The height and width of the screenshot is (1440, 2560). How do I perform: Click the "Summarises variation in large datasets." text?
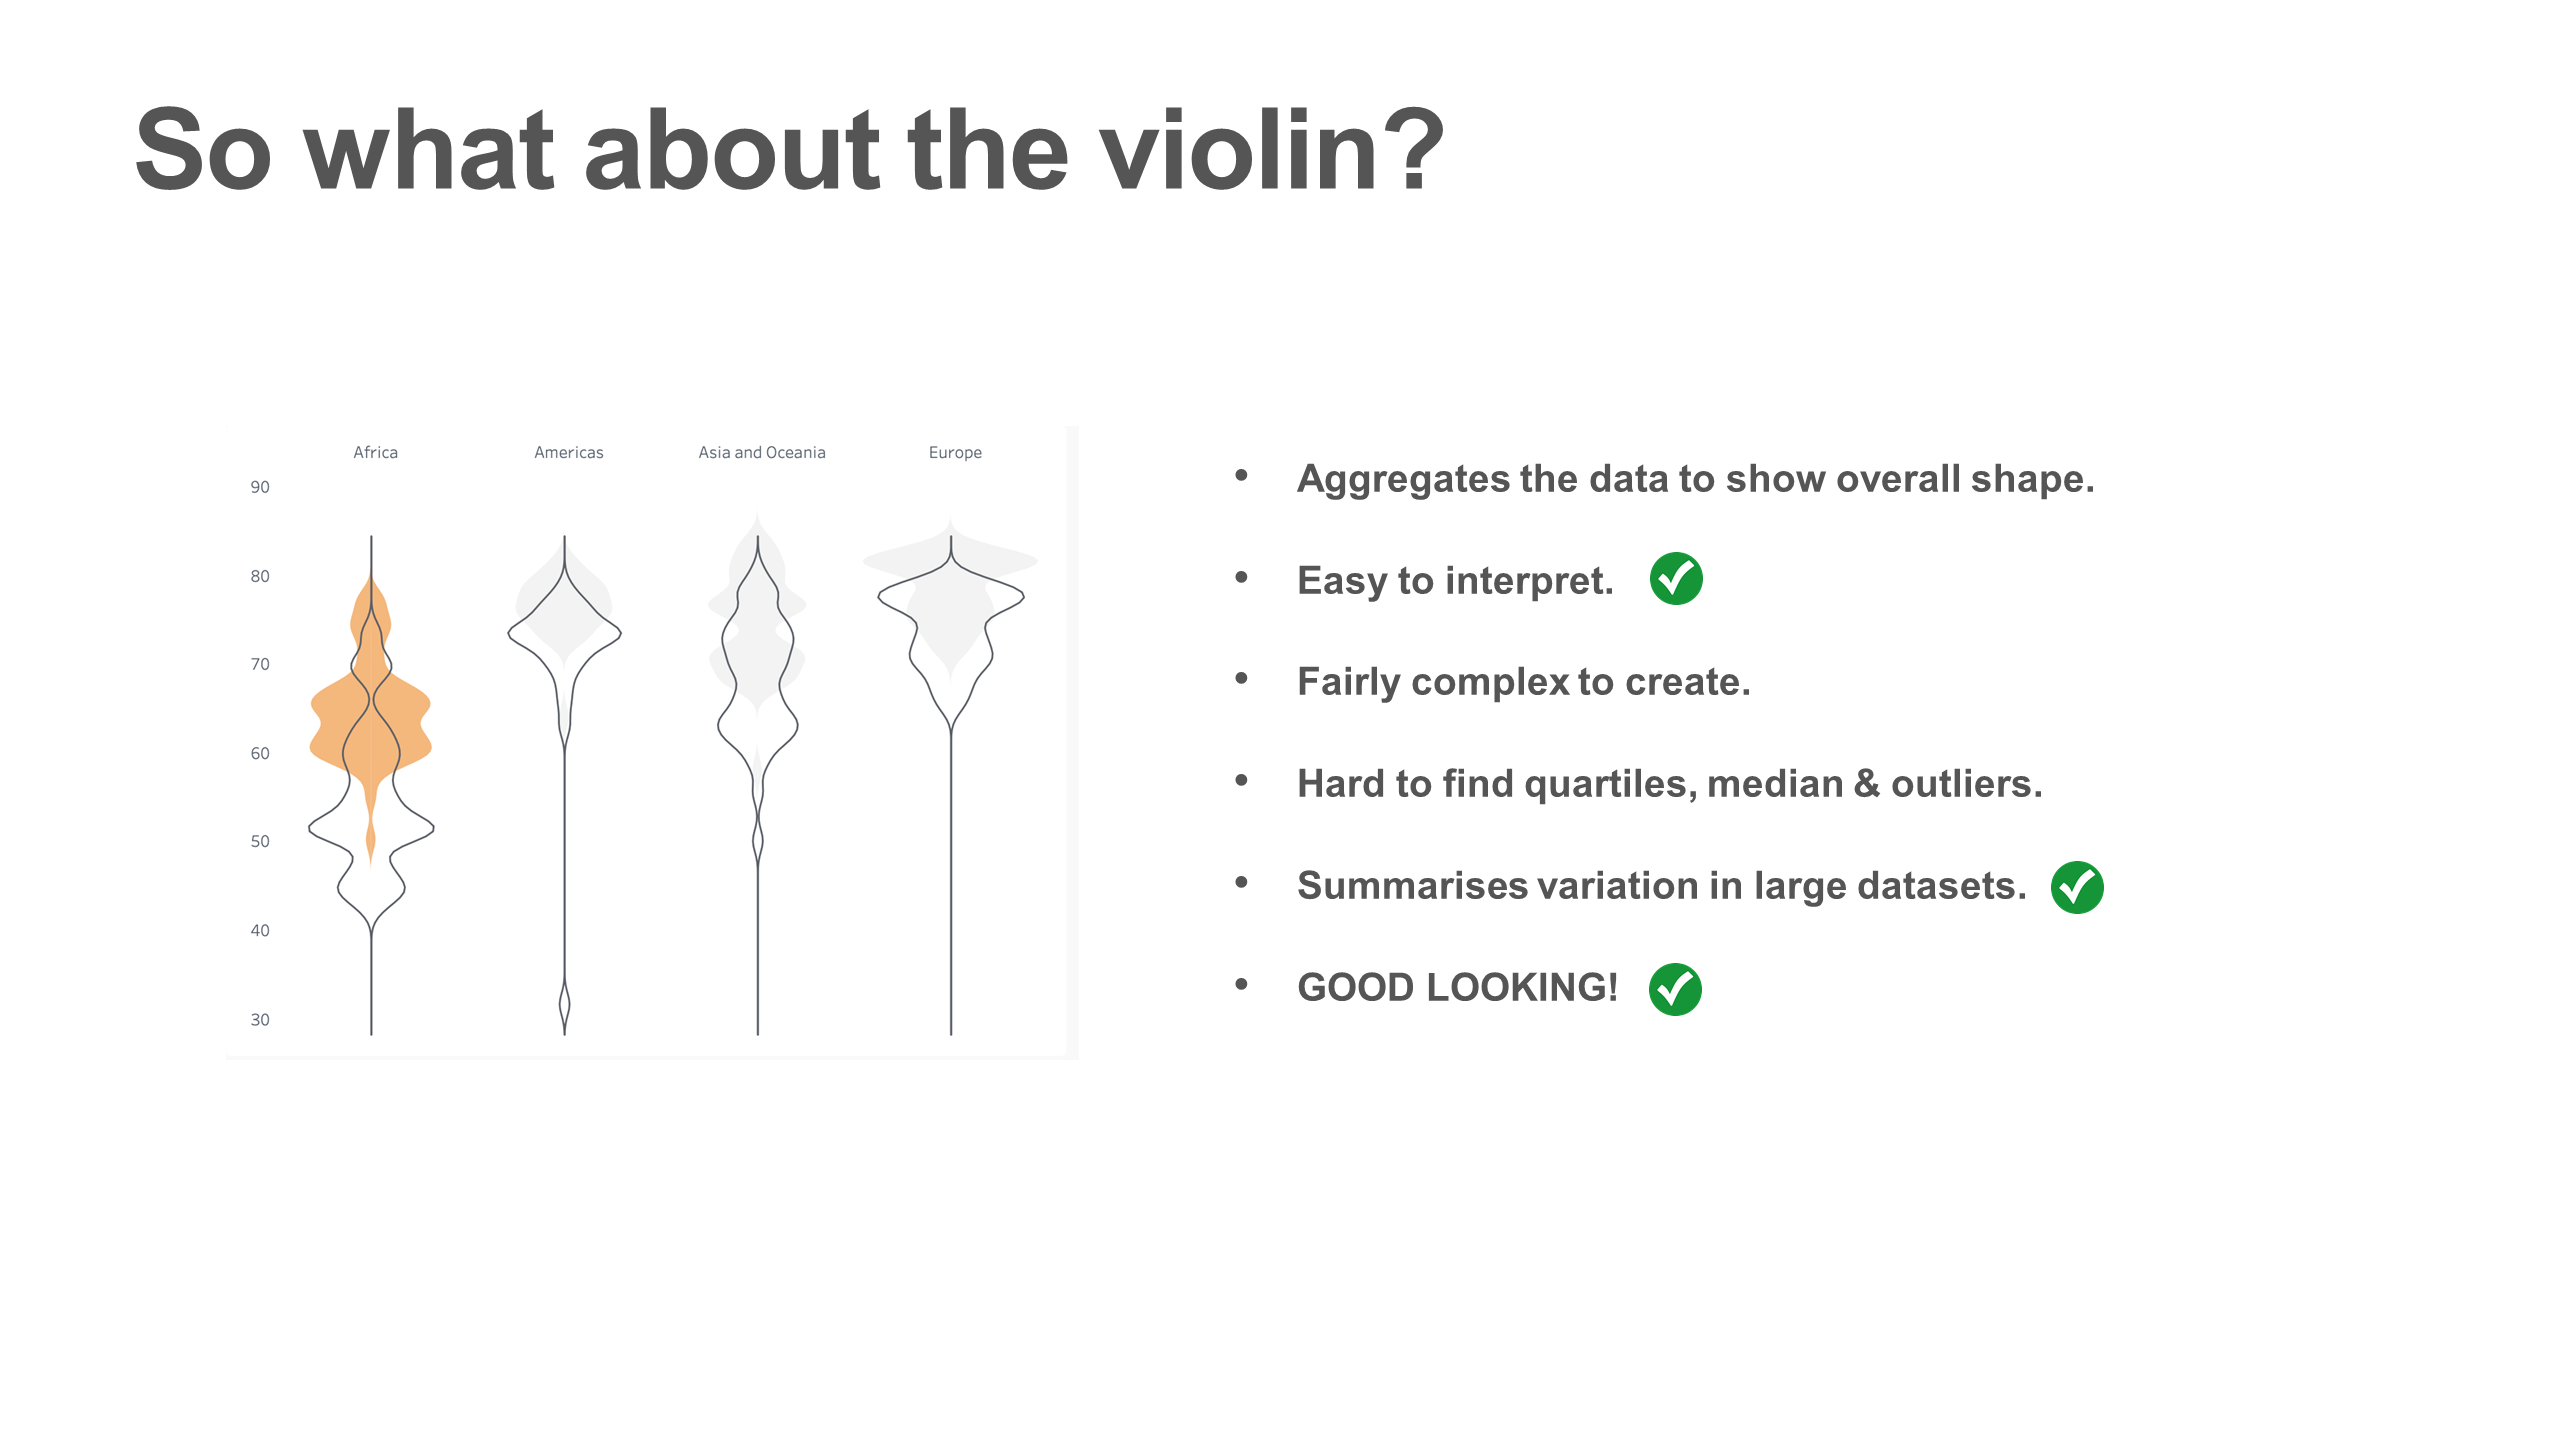pos(1661,886)
